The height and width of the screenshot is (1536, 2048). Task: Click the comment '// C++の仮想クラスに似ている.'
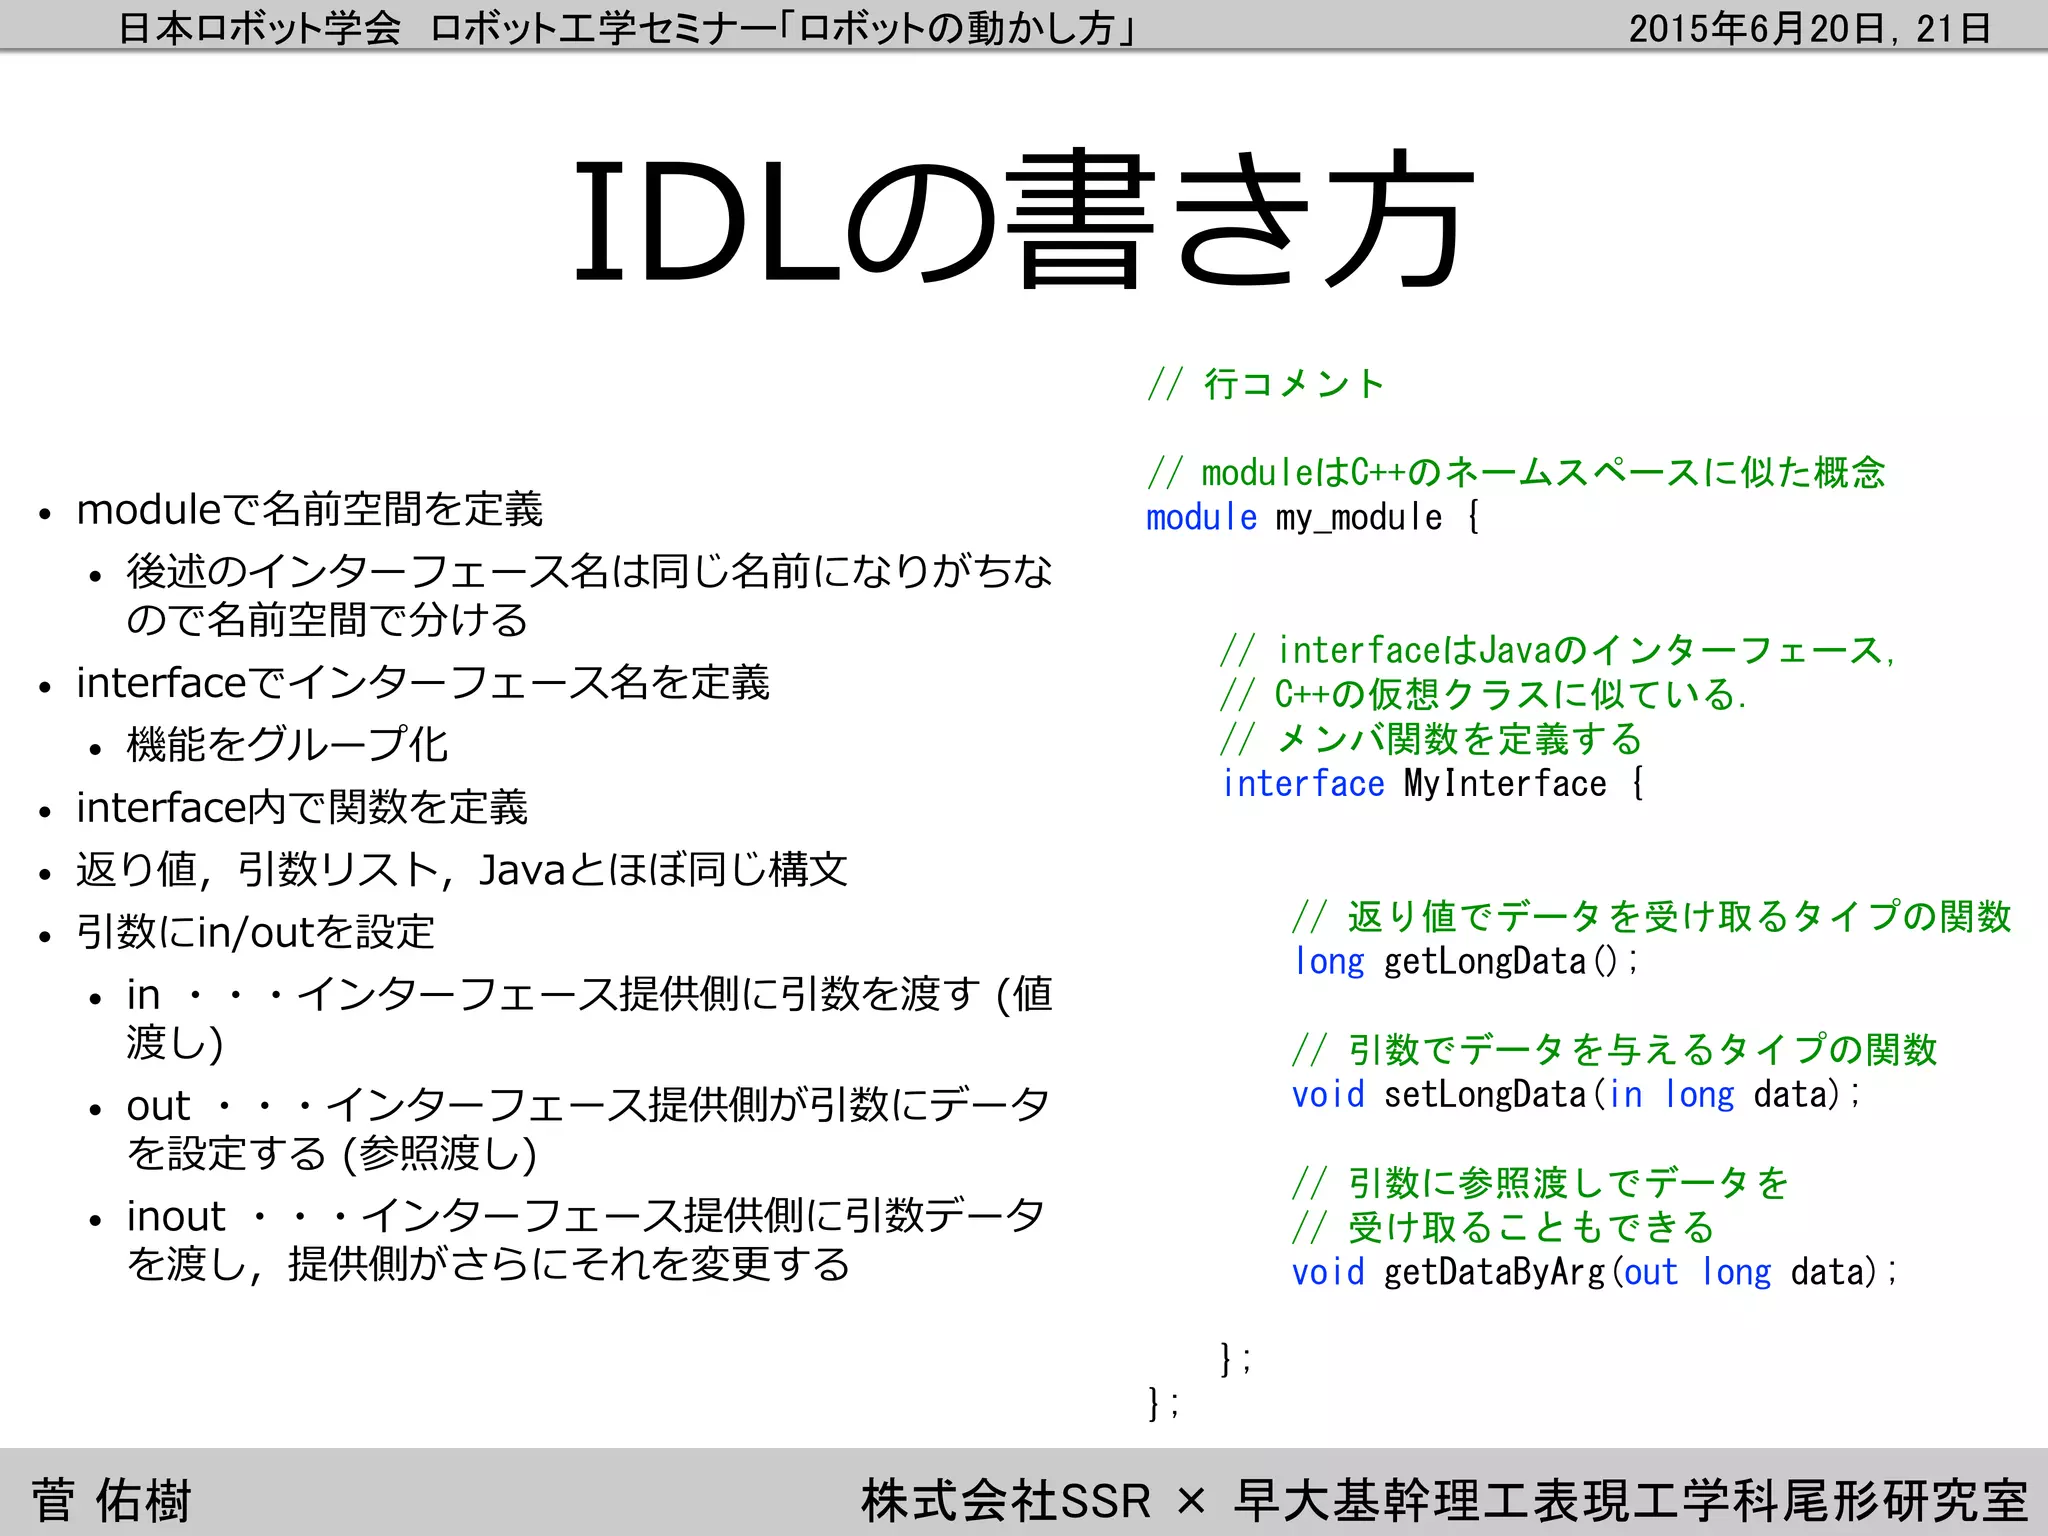[1483, 694]
